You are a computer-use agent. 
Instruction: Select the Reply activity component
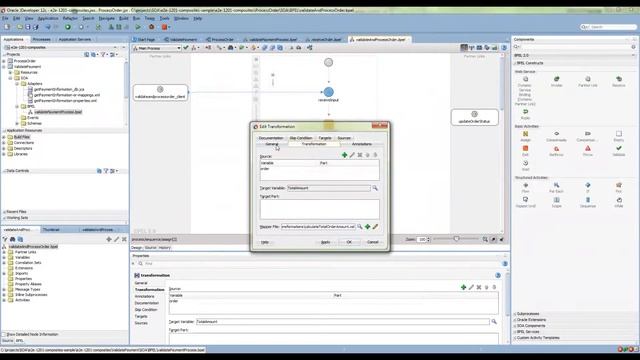click(x=525, y=114)
